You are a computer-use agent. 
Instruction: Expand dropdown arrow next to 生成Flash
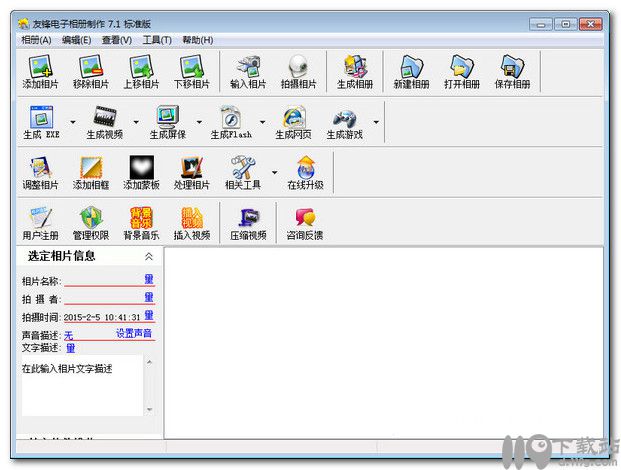click(x=262, y=122)
